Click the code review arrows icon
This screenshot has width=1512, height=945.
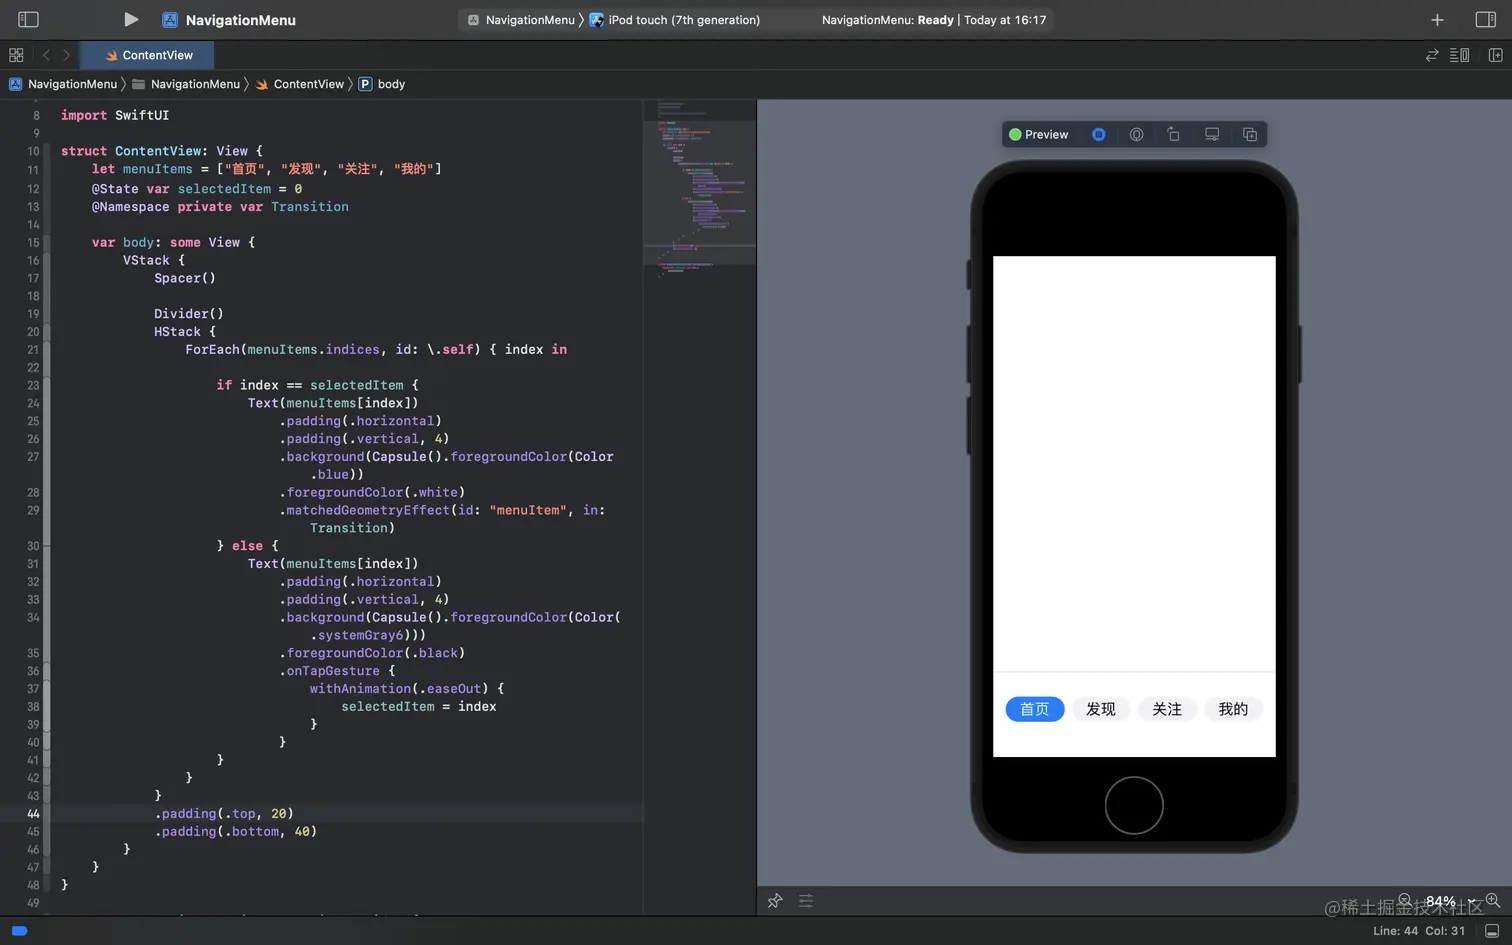(1432, 55)
